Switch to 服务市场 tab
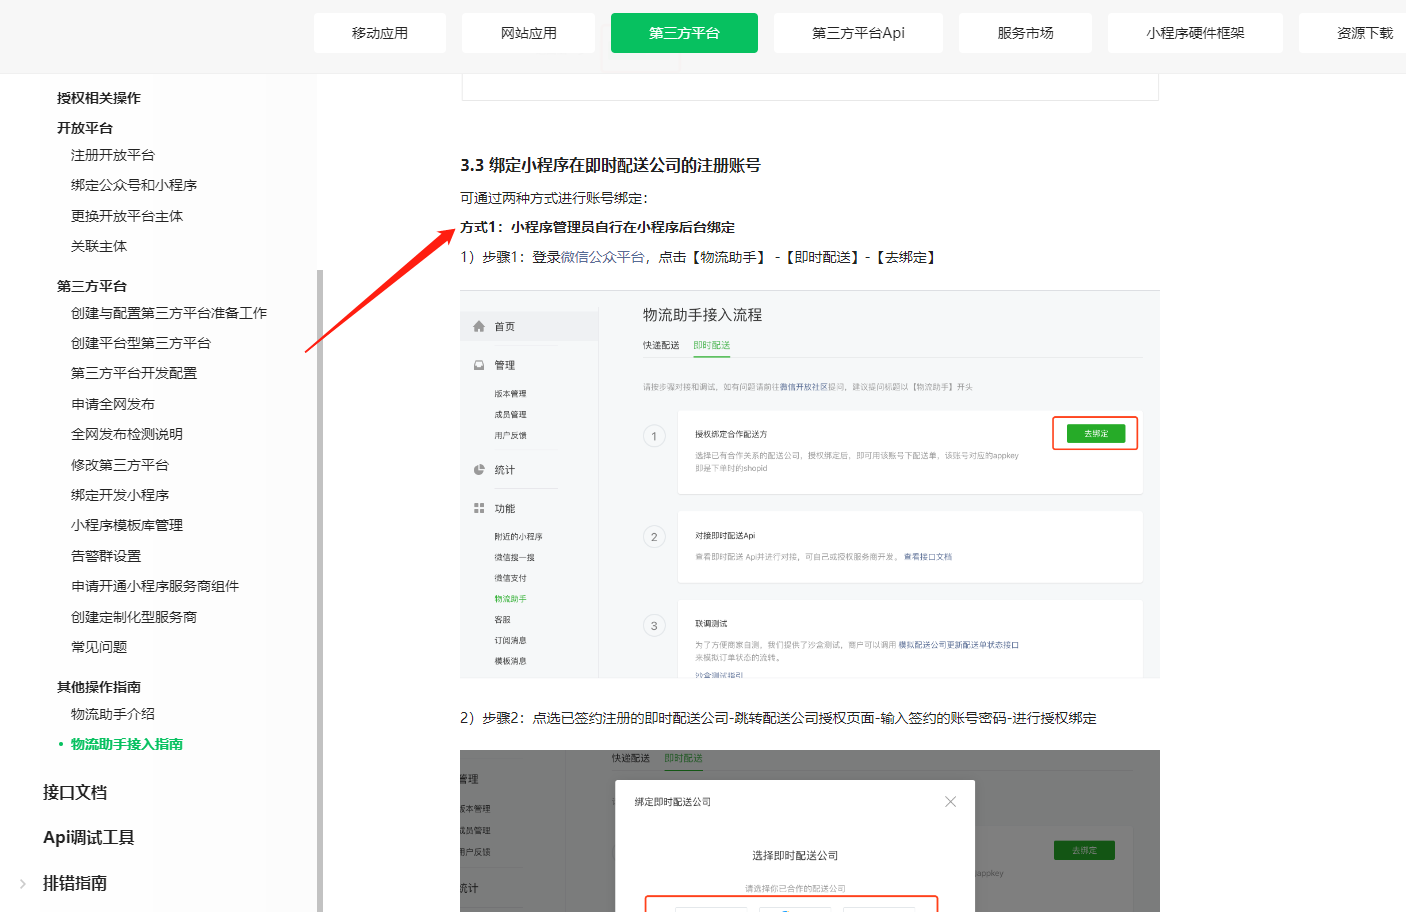1406x912 pixels. [x=1025, y=33]
